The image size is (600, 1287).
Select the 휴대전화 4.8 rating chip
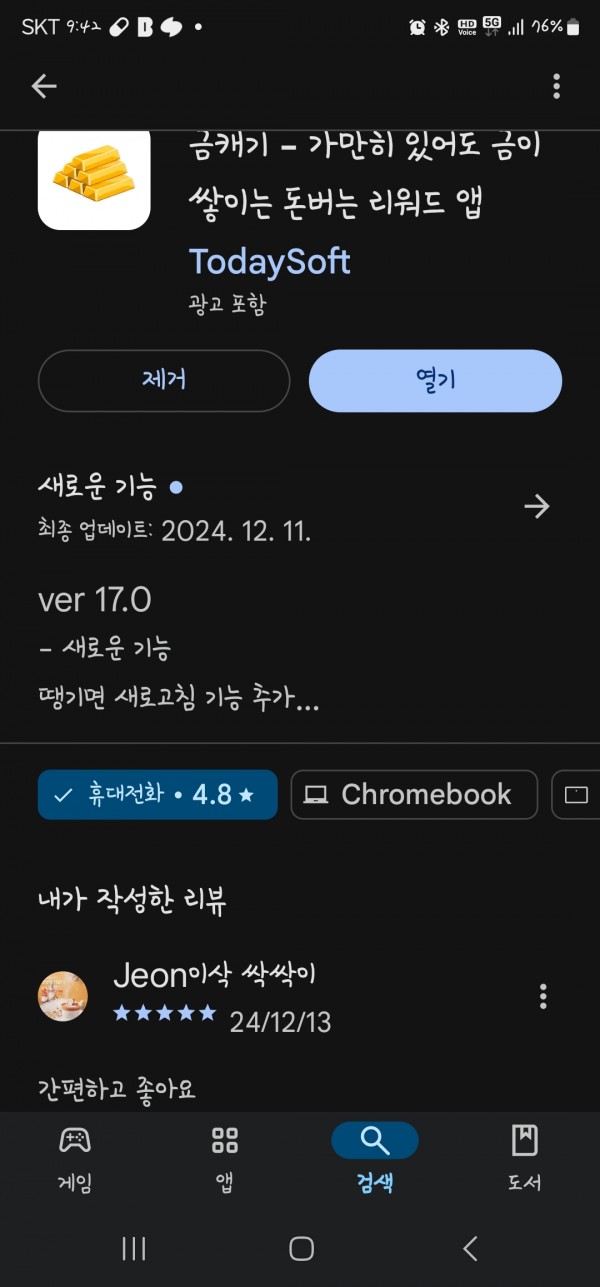point(157,795)
